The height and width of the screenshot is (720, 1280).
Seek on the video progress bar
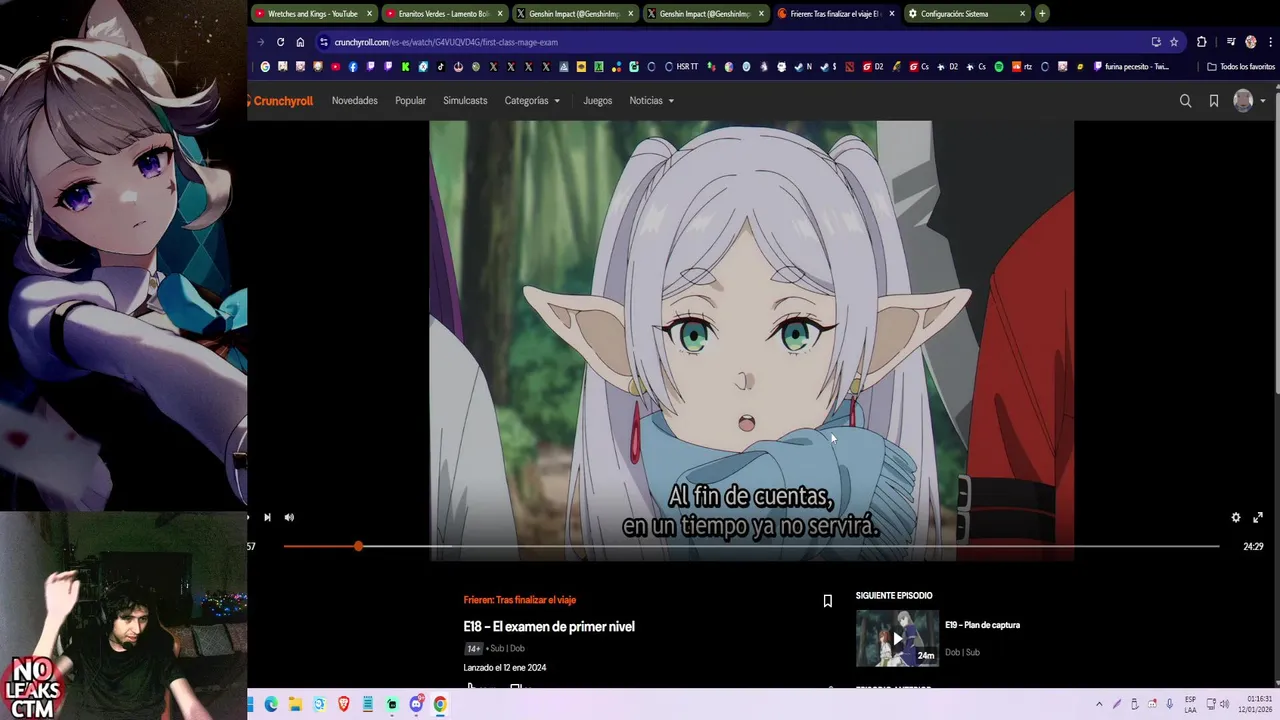coord(751,546)
